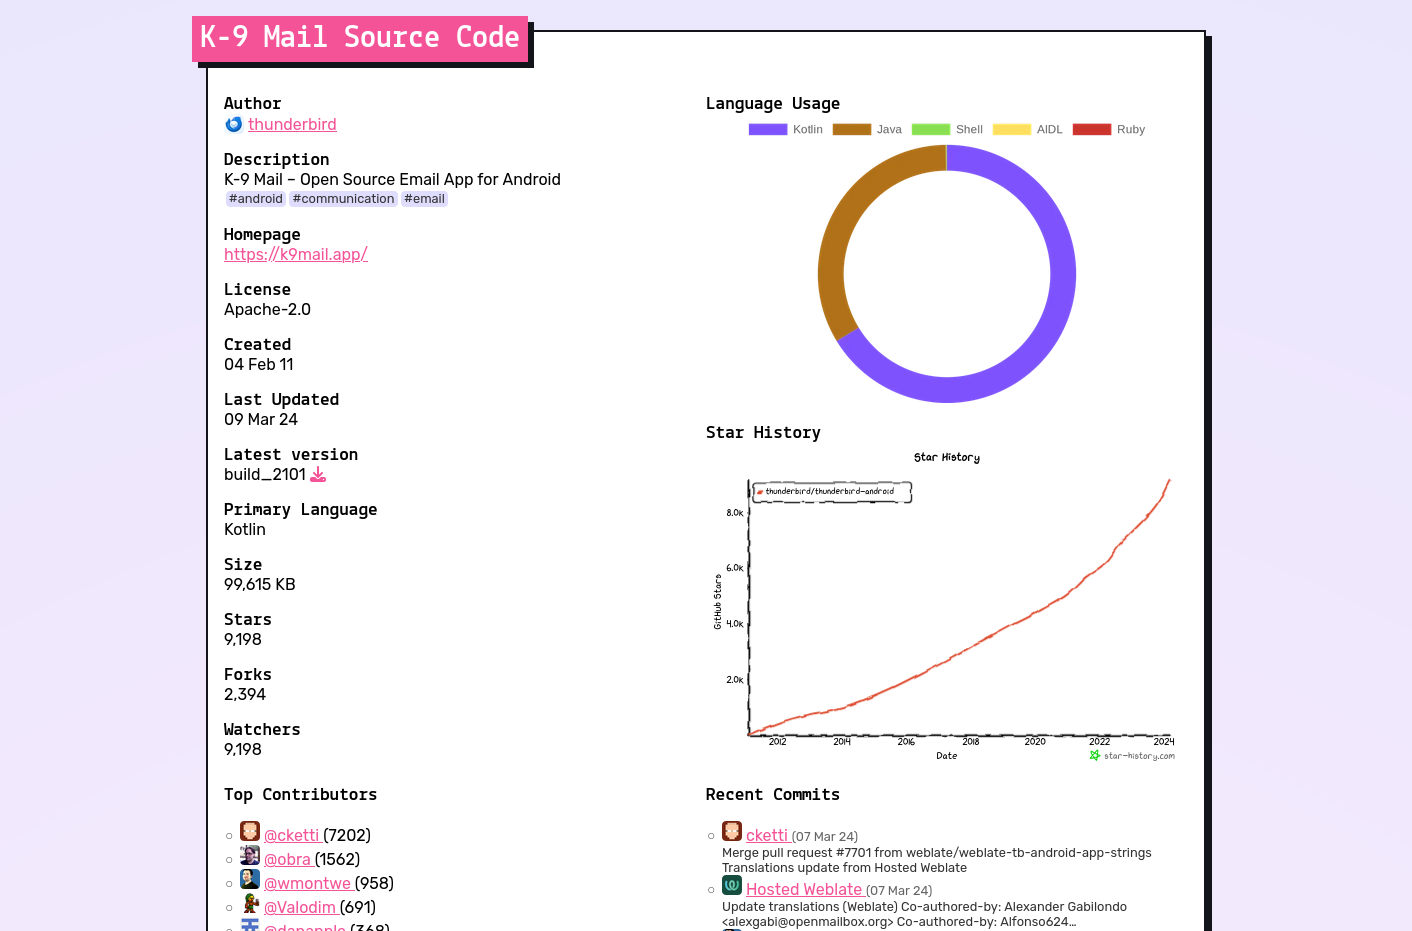This screenshot has height=931, width=1412.
Task: Click Valodim's contributor avatar
Action: pos(250,904)
